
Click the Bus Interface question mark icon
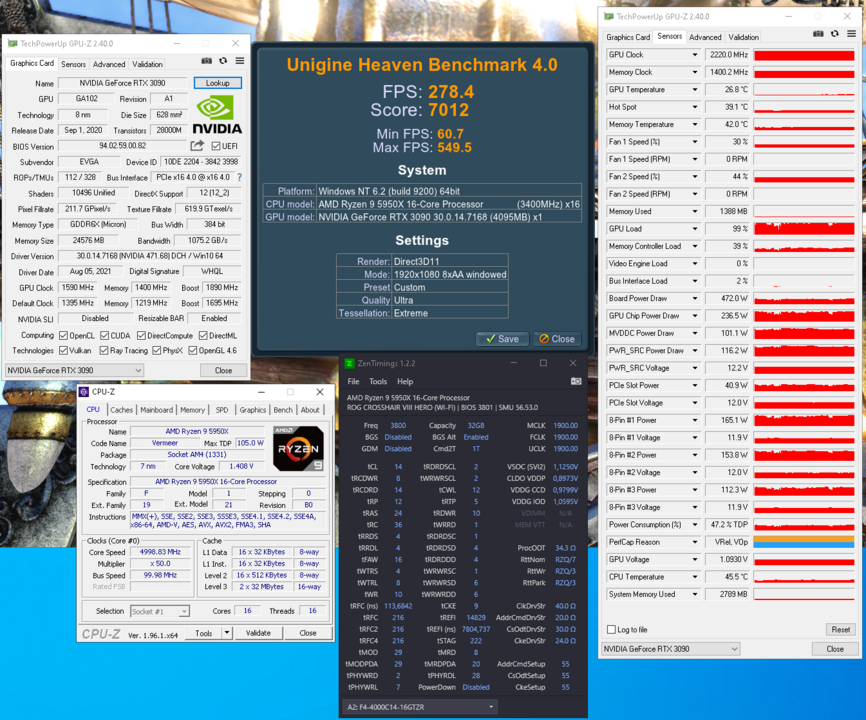(240, 177)
